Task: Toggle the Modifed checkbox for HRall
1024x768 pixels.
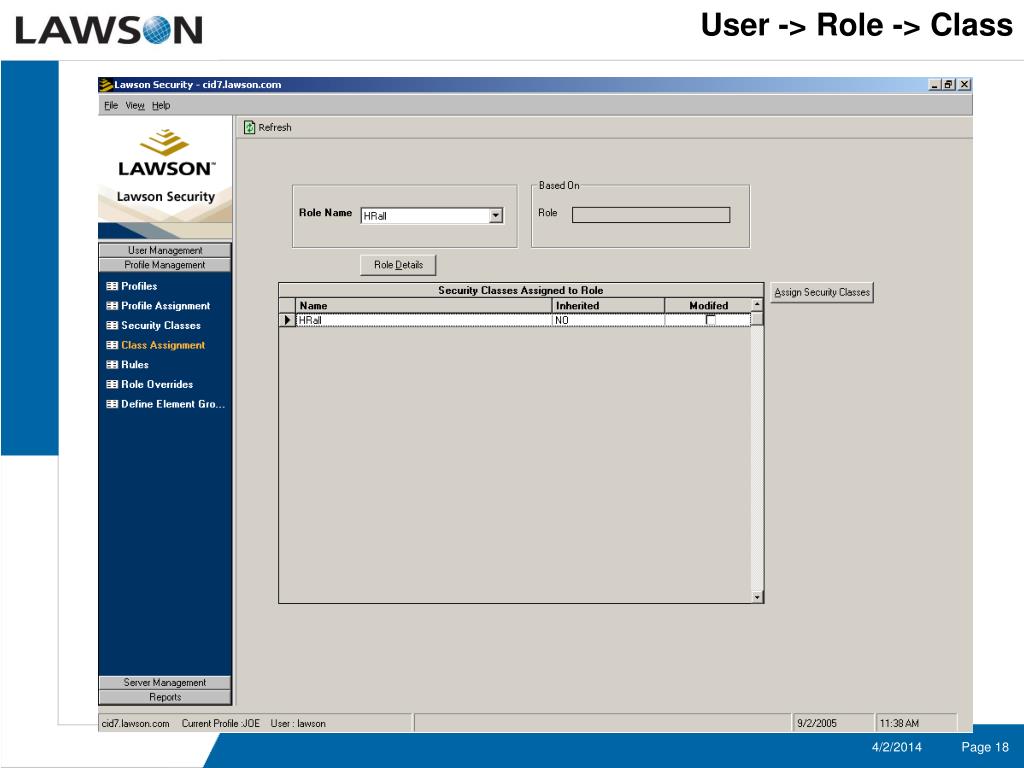Action: point(711,320)
